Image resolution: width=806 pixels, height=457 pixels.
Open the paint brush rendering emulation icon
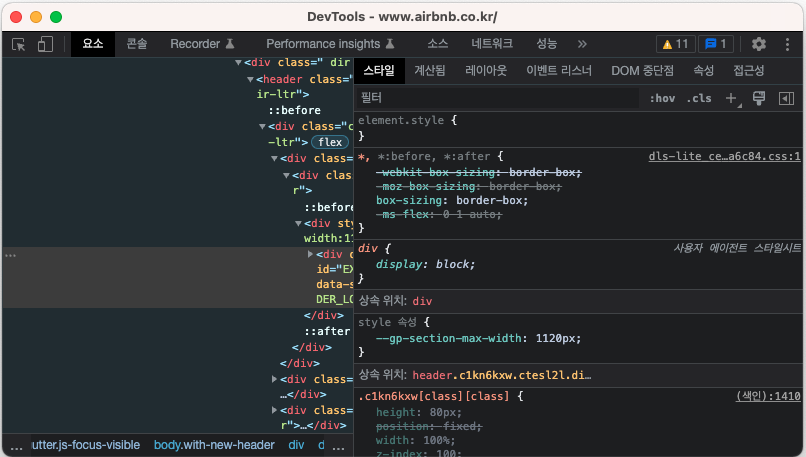coord(759,98)
